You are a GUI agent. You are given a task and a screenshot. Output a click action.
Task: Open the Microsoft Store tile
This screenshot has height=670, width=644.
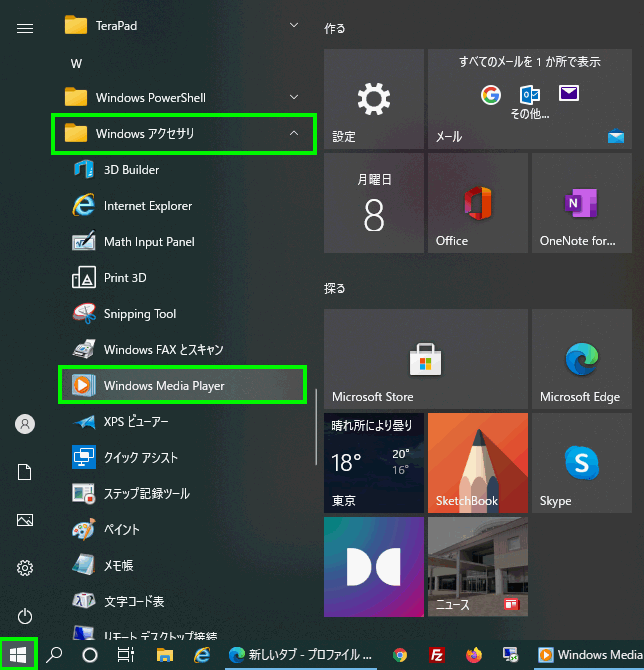click(426, 359)
